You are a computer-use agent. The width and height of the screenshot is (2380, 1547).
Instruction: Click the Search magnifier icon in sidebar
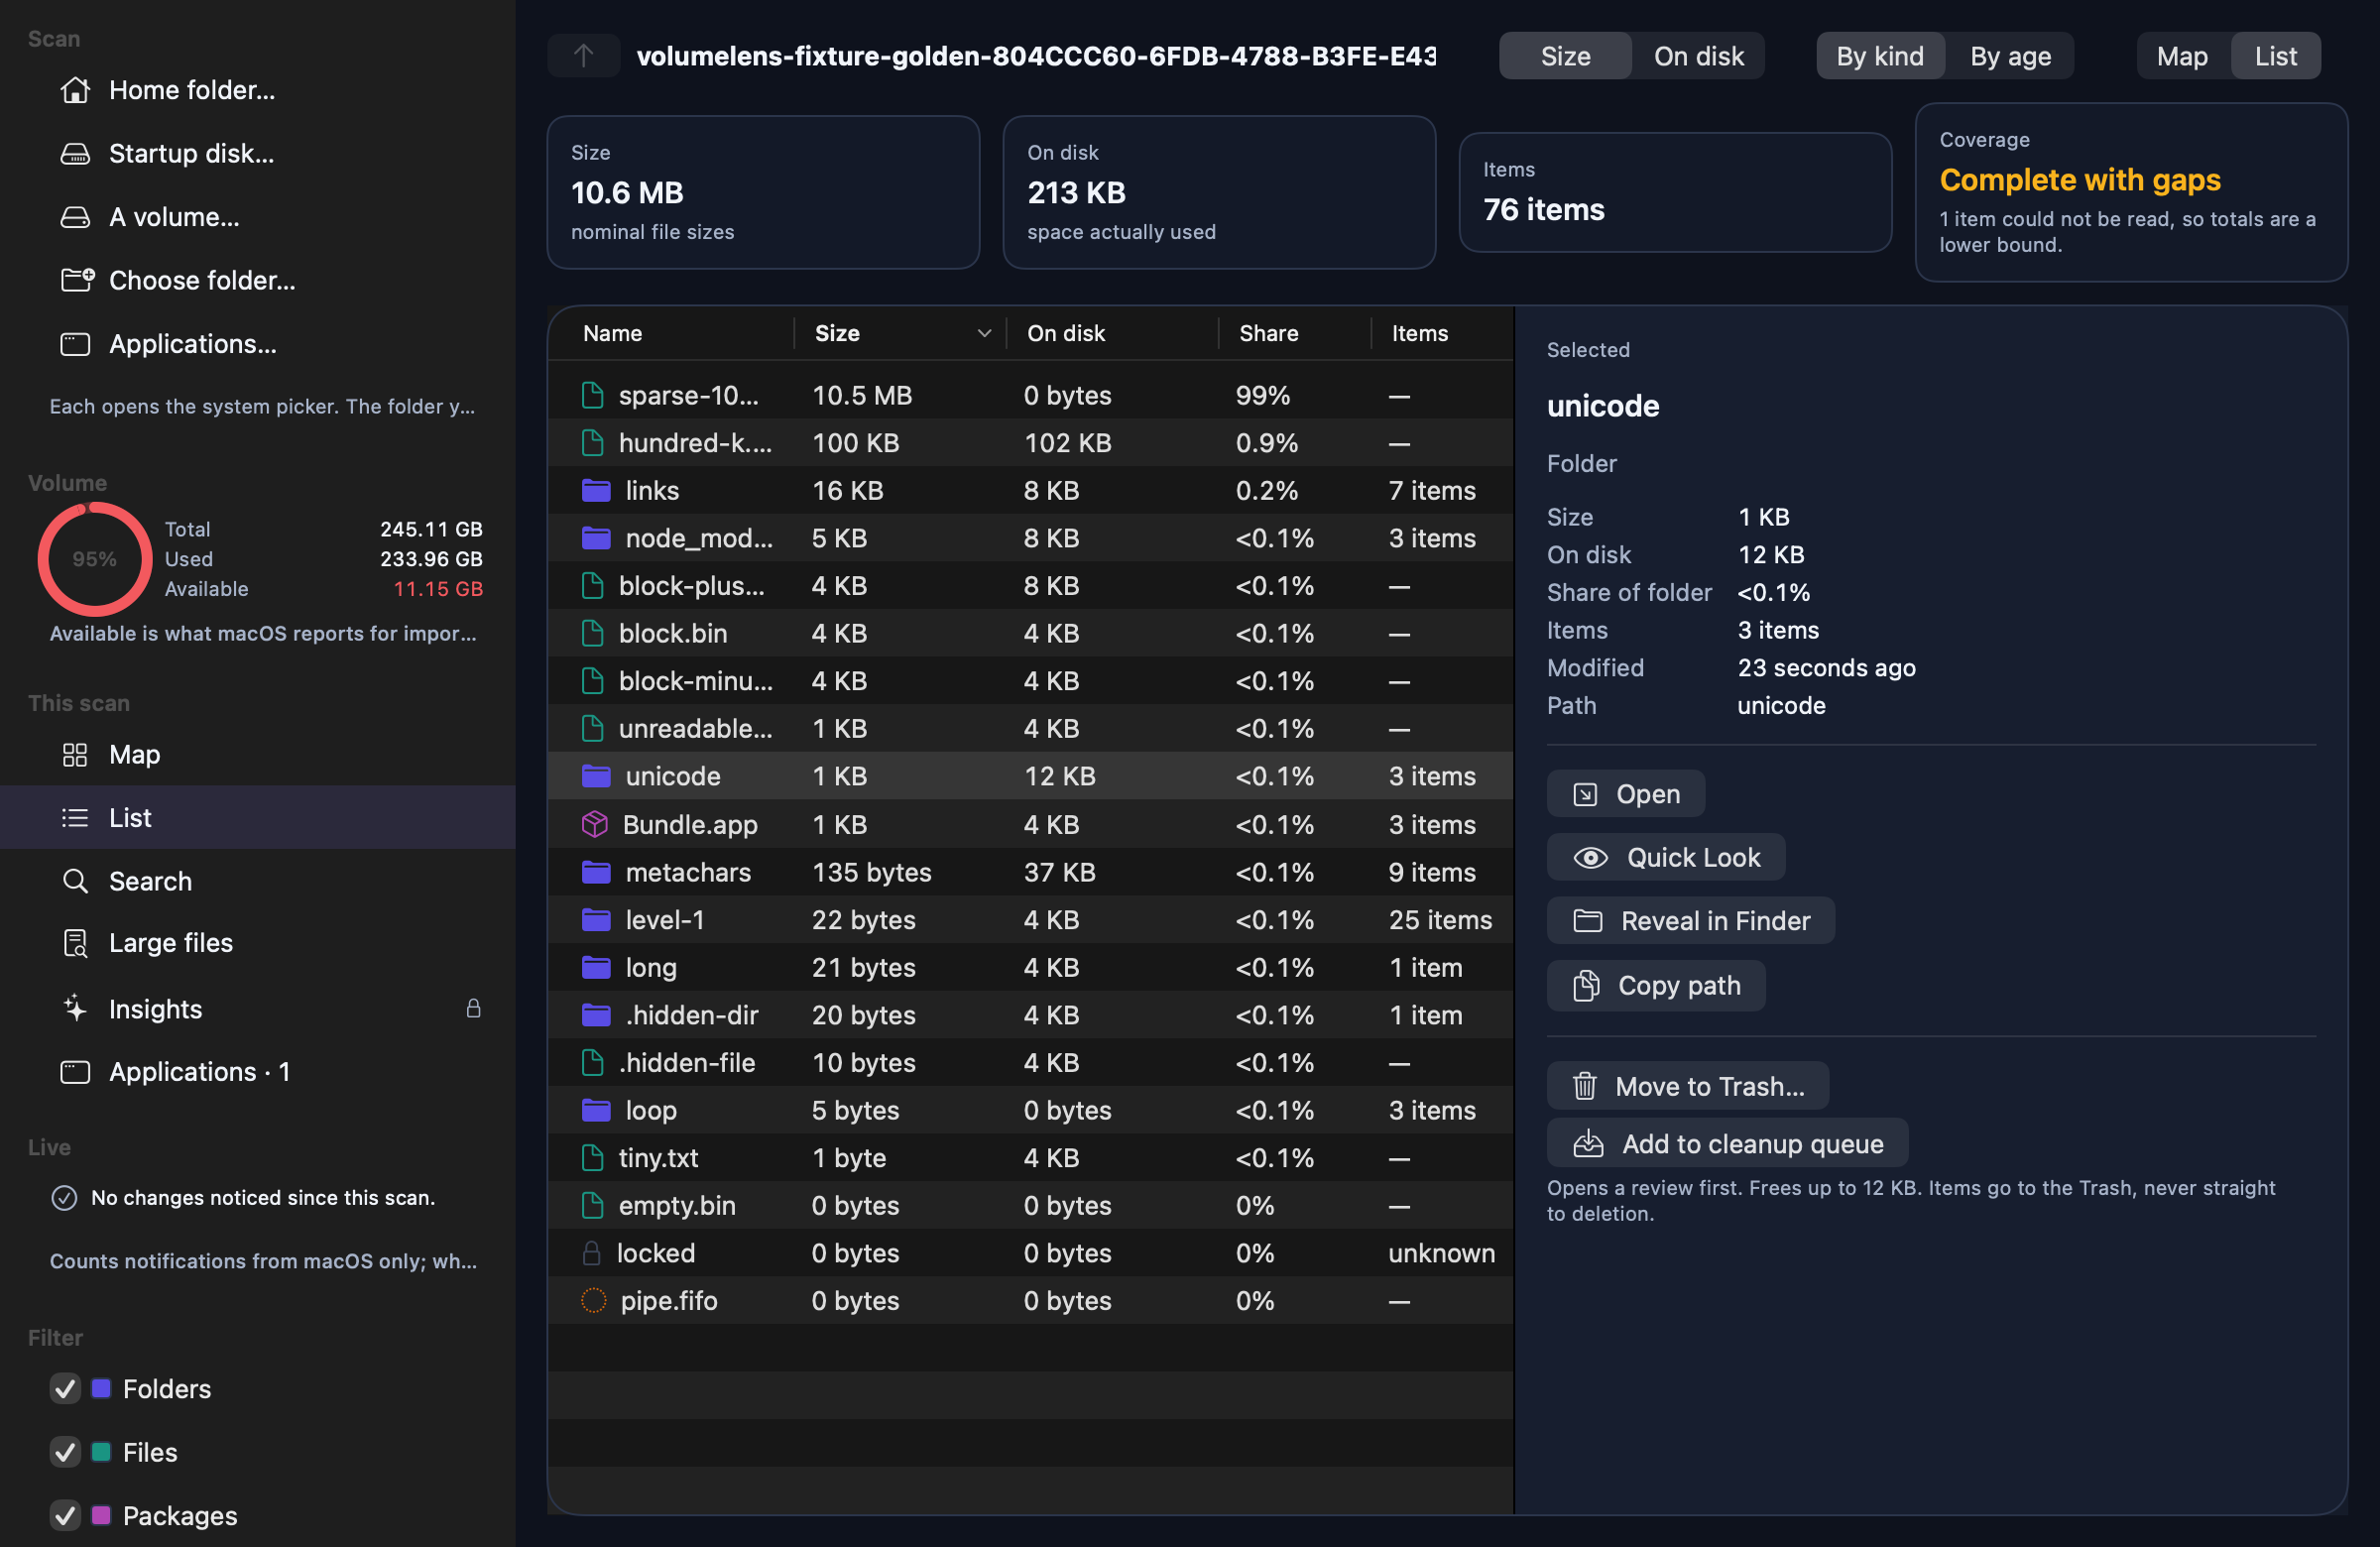pyautogui.click(x=75, y=881)
